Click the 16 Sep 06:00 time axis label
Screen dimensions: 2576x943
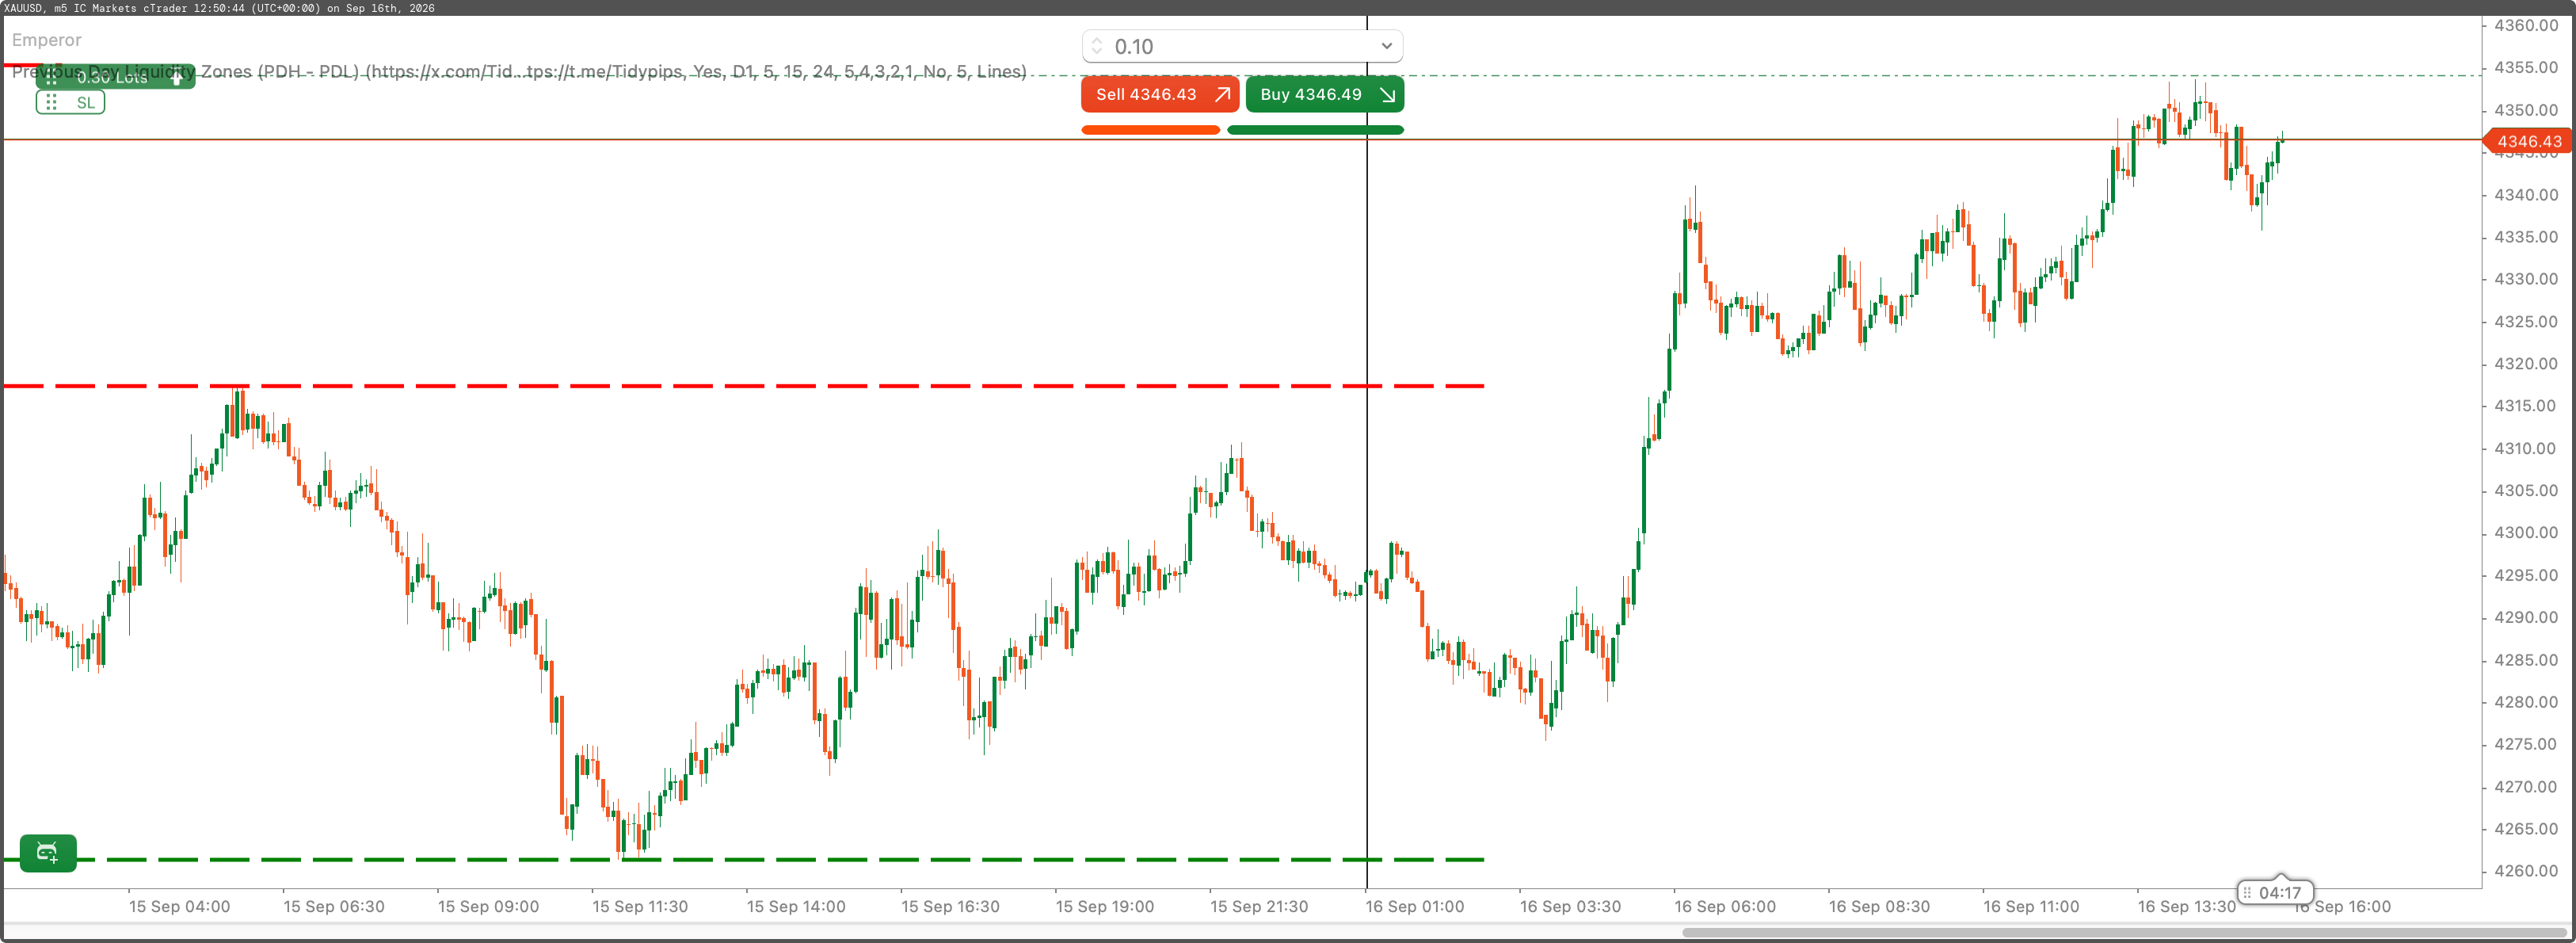(1725, 906)
